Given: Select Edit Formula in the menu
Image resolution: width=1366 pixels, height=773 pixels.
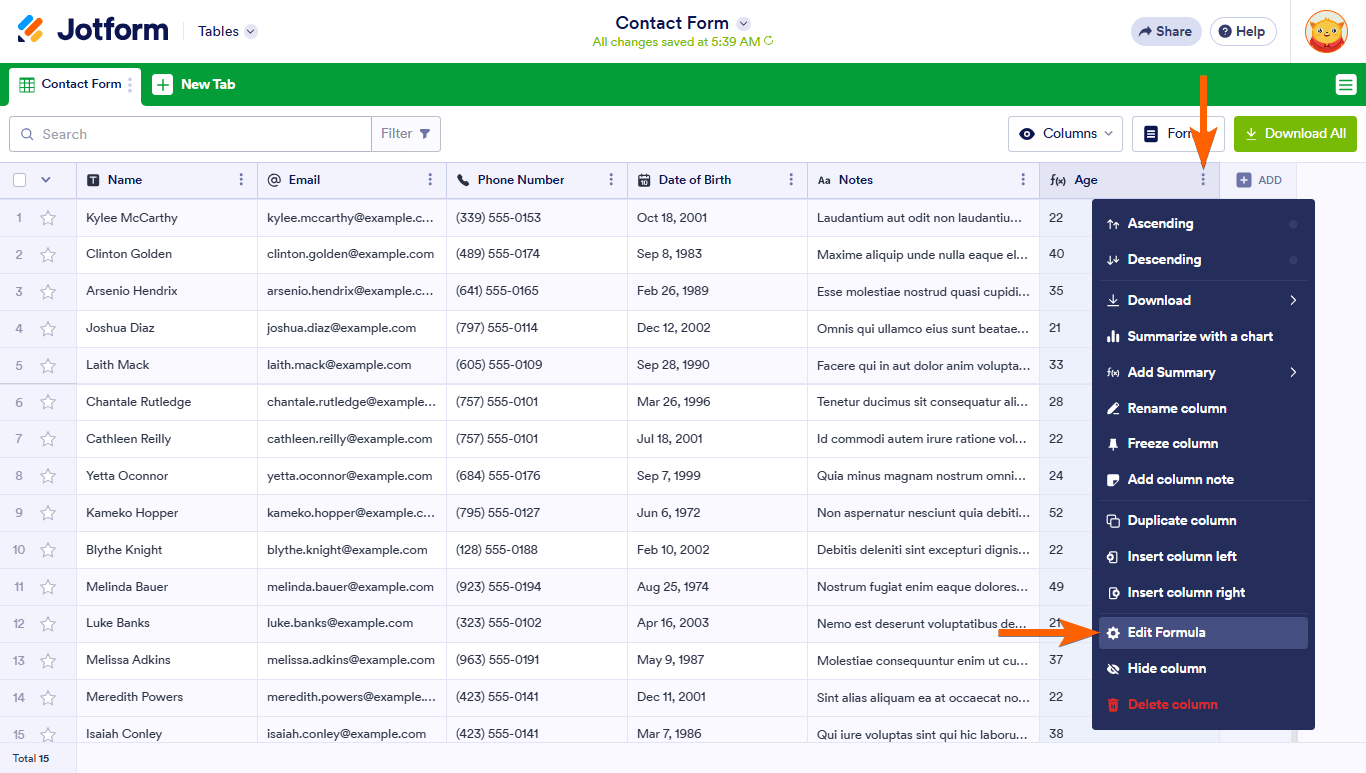Looking at the screenshot, I should coord(1166,632).
